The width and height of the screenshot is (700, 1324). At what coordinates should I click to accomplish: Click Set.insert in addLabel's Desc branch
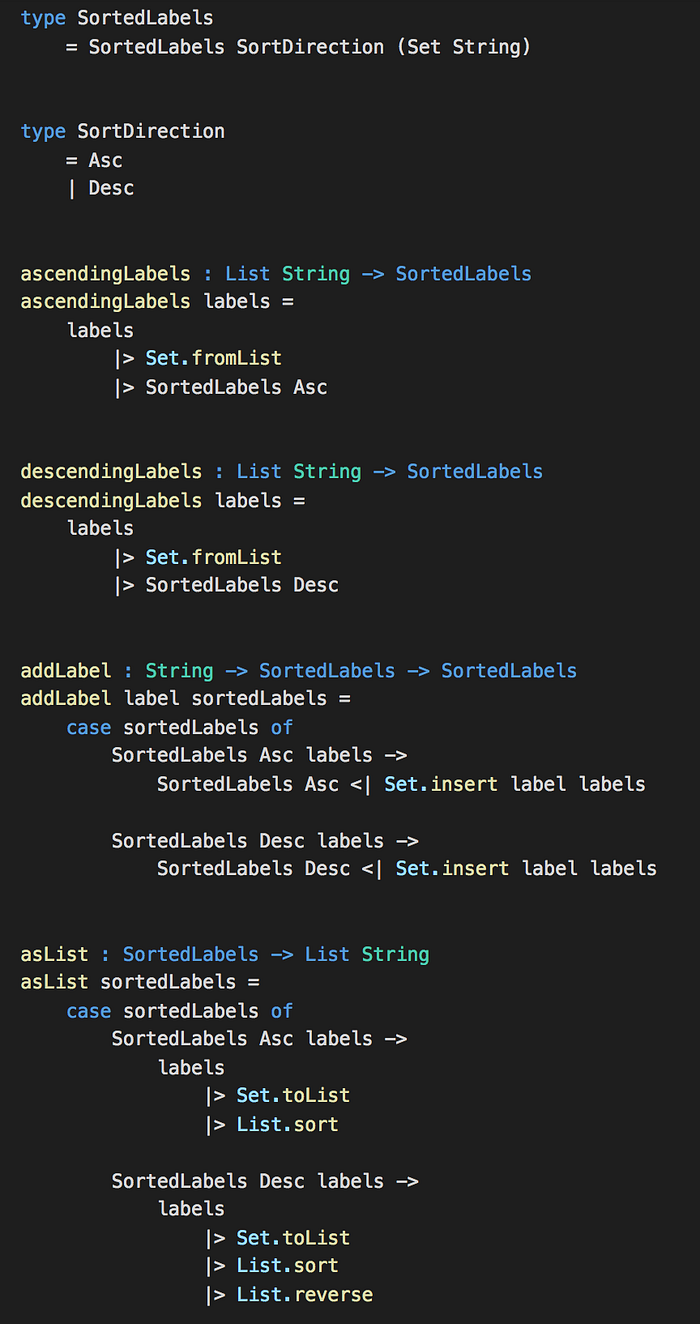click(452, 868)
